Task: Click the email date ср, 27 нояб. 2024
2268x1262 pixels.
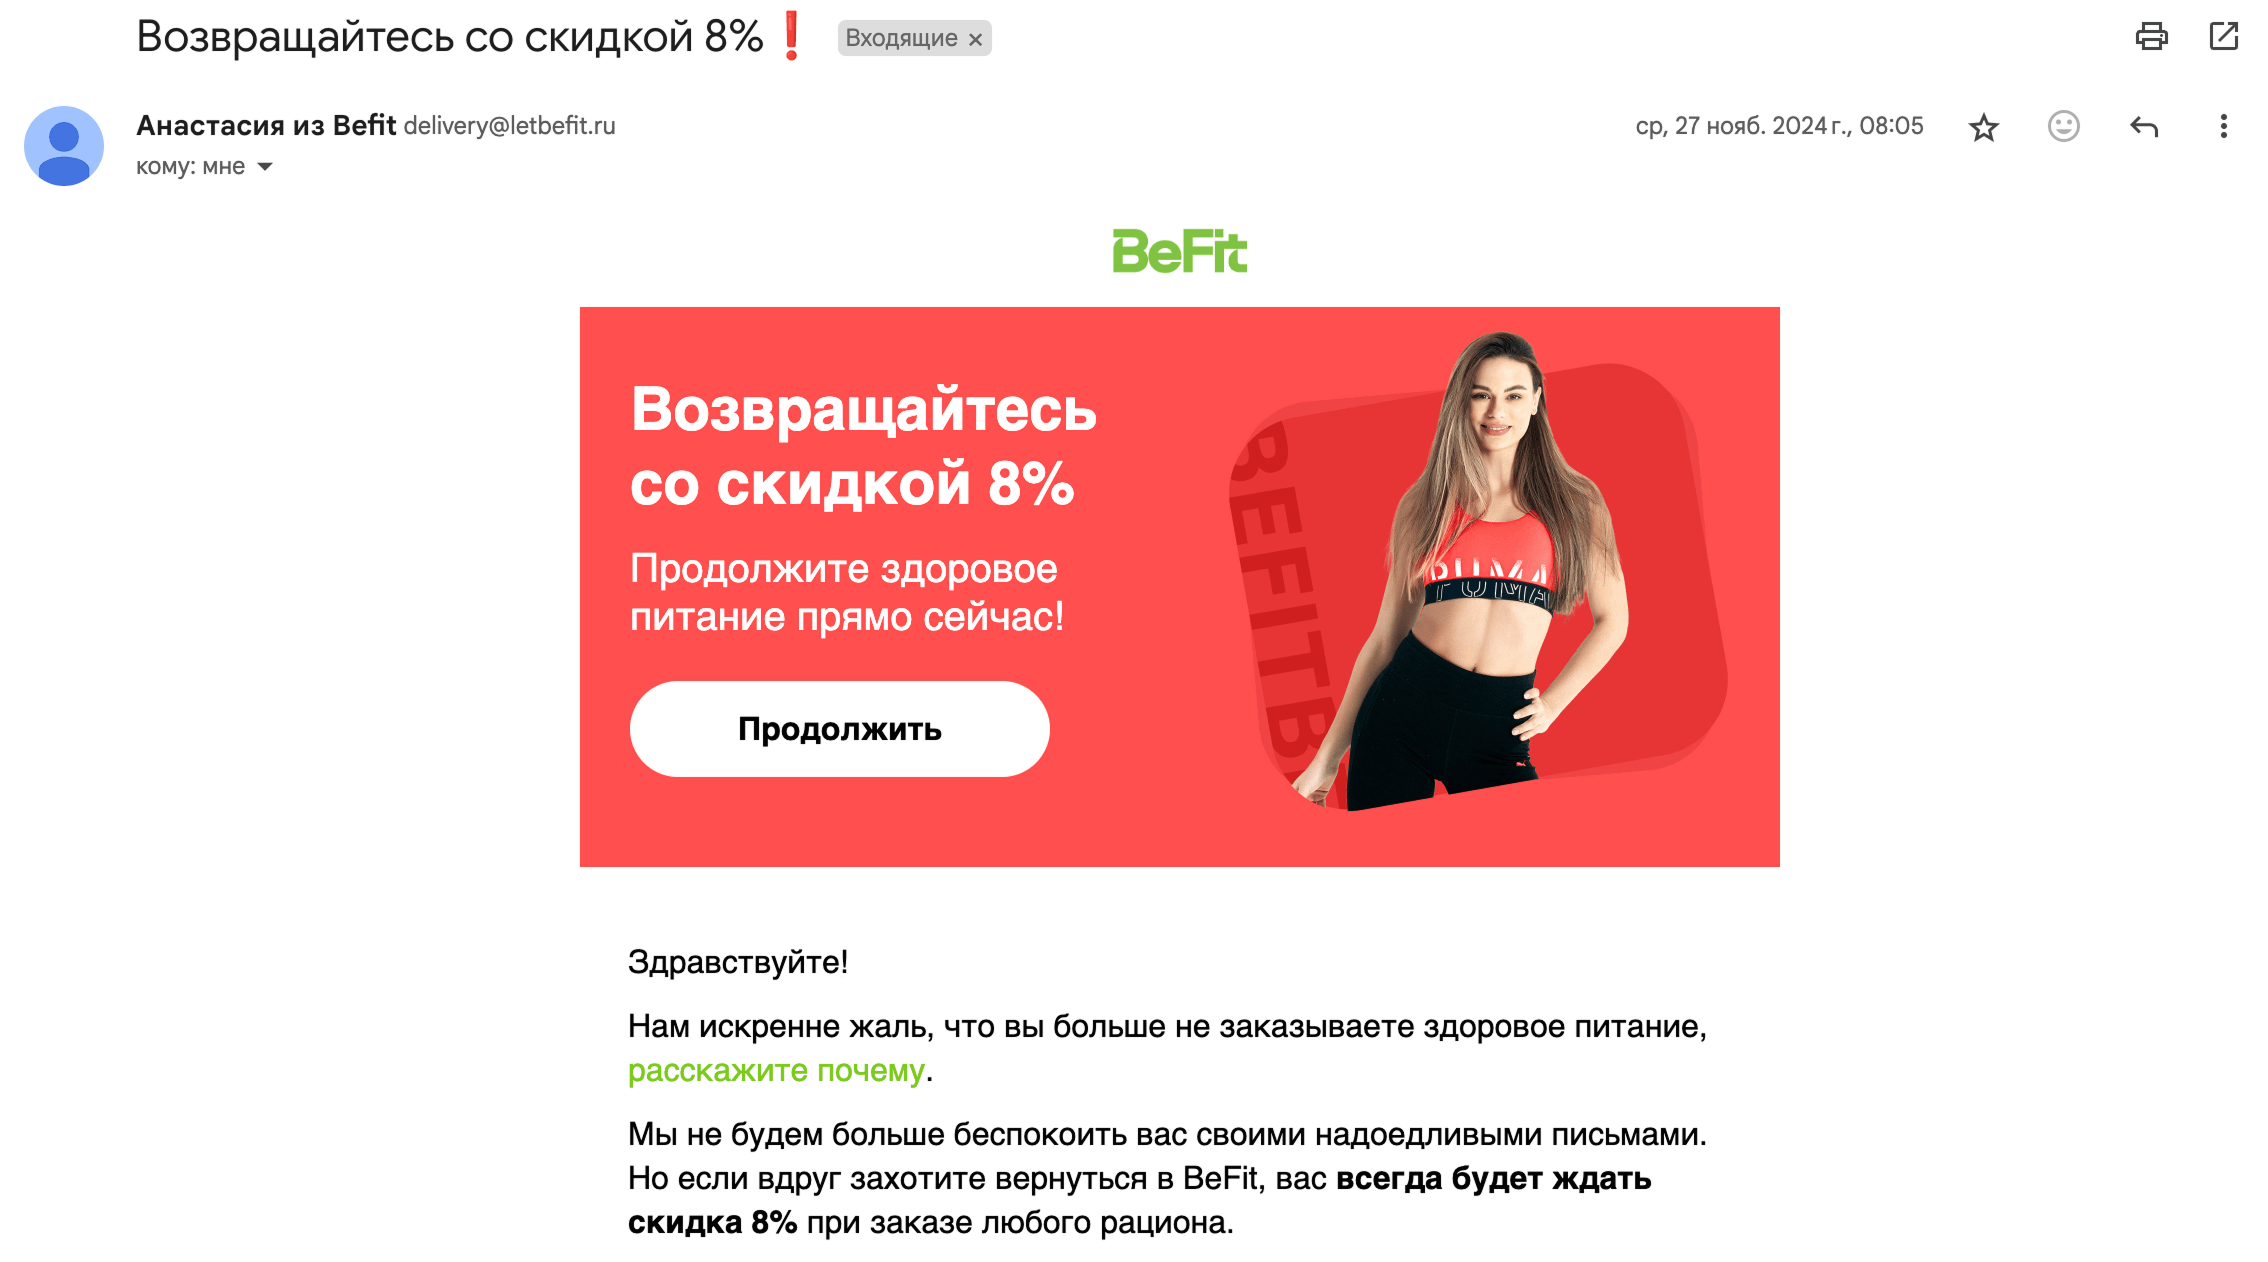Action: pyautogui.click(x=1779, y=126)
